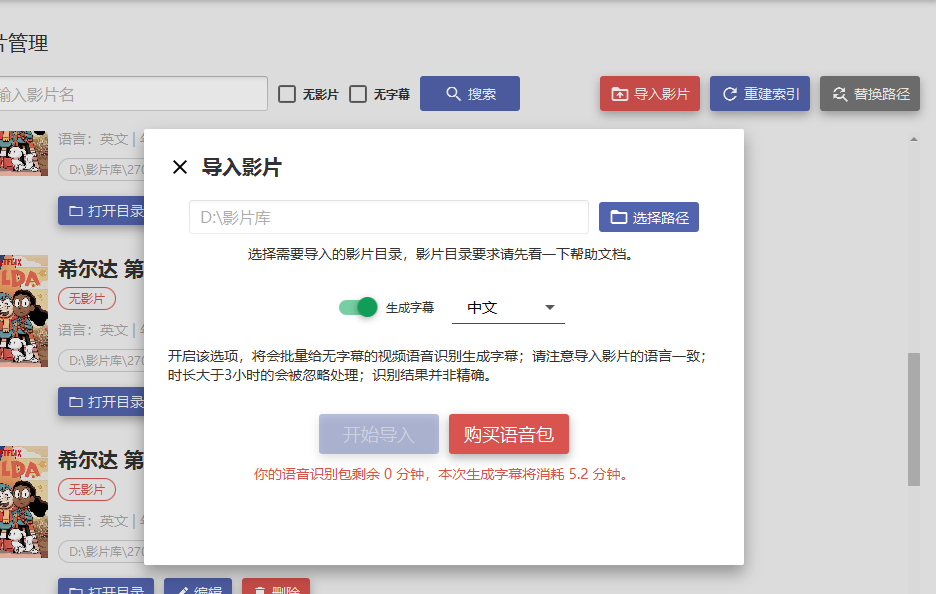936x594 pixels.
Task: Click the 开始导入 button
Action: click(x=378, y=434)
